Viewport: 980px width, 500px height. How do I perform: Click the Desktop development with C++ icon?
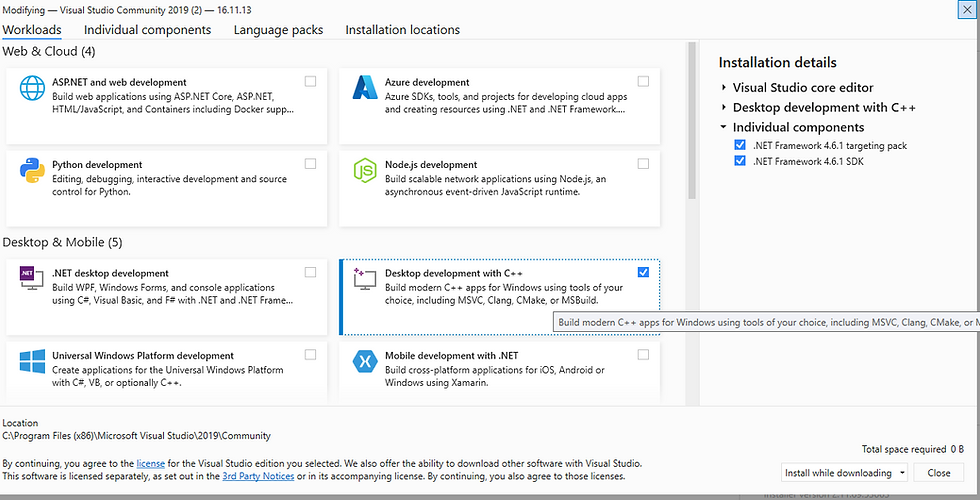pyautogui.click(x=364, y=281)
